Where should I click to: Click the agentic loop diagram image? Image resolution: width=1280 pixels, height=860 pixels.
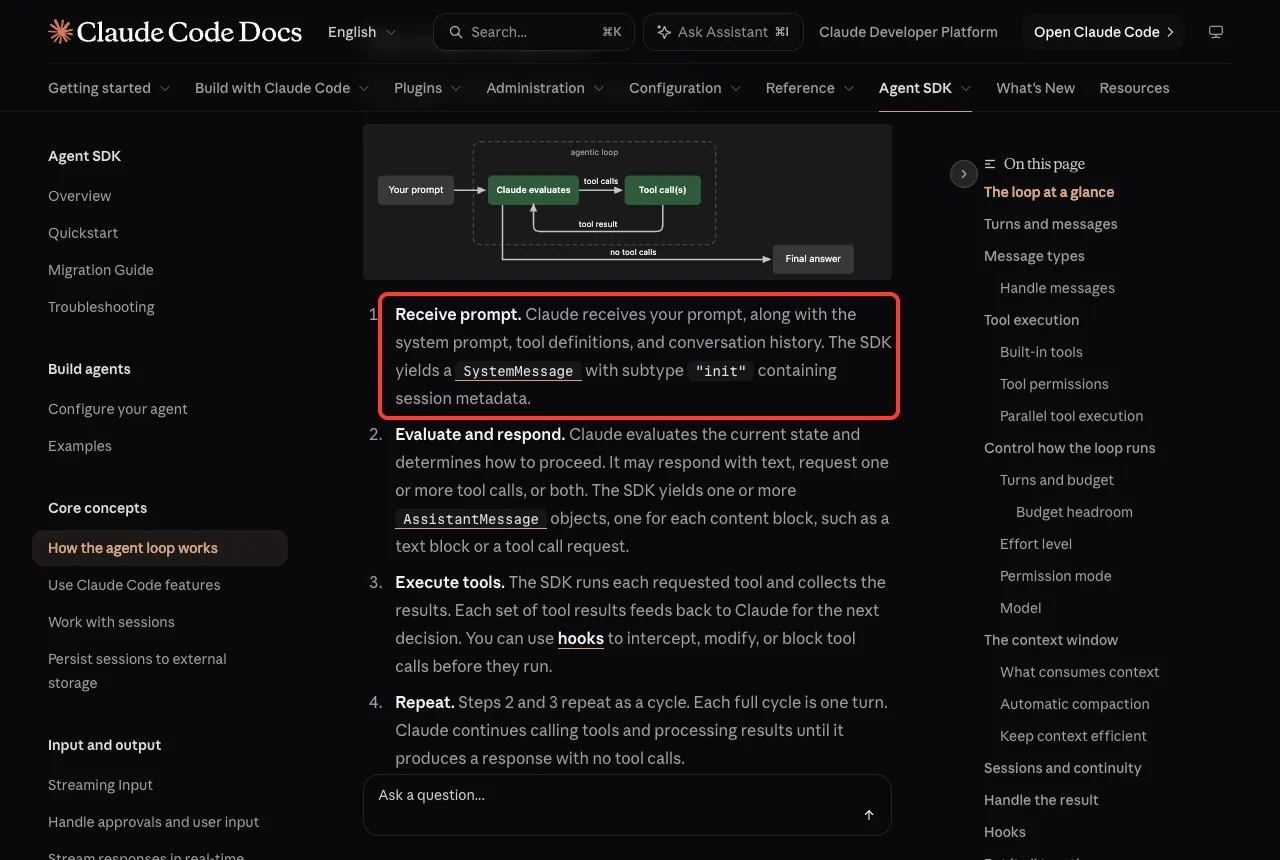pyautogui.click(x=627, y=202)
